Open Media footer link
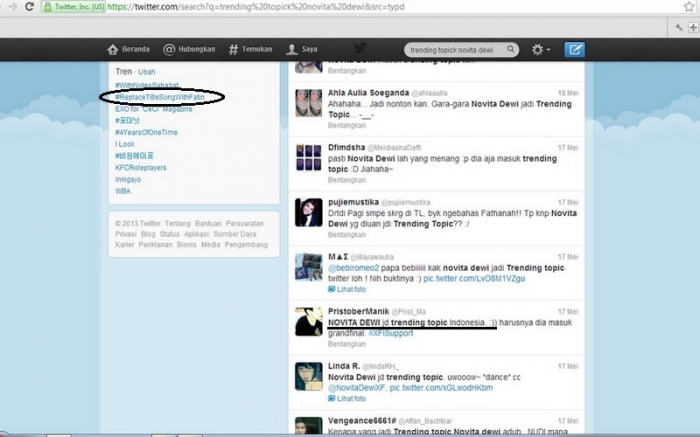700x437 pixels. click(x=211, y=245)
